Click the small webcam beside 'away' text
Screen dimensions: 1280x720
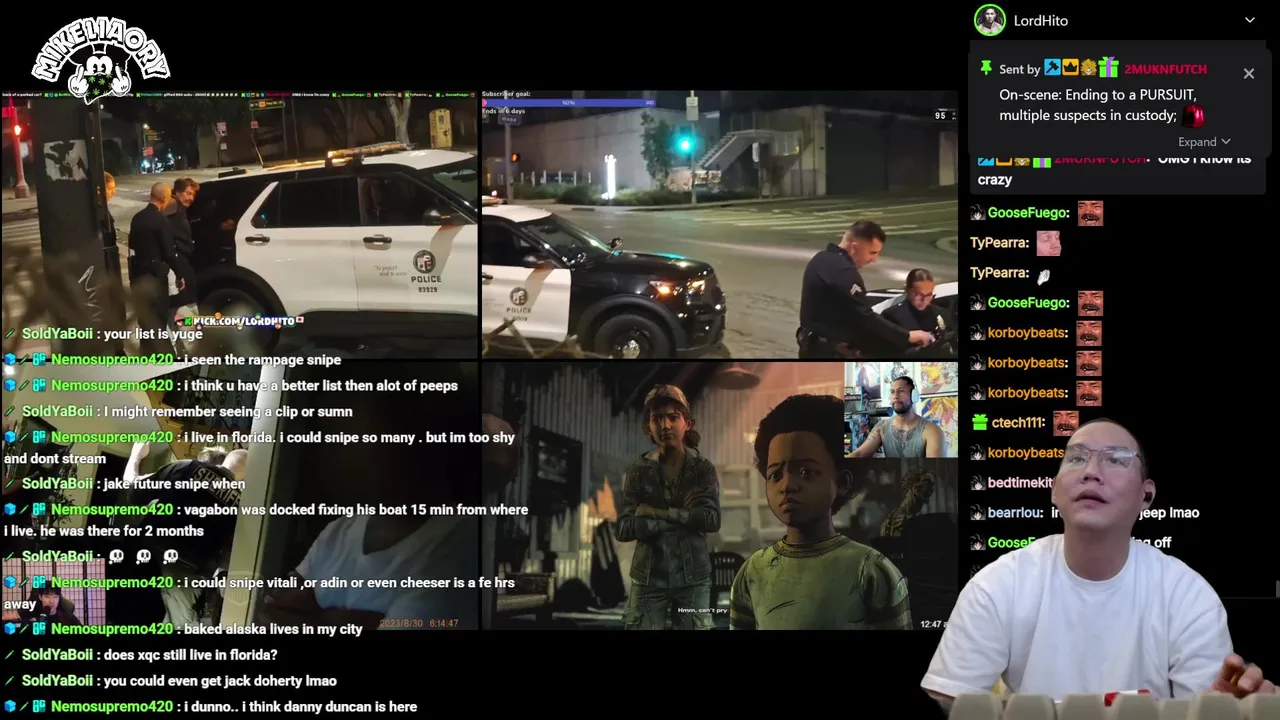coord(51,591)
